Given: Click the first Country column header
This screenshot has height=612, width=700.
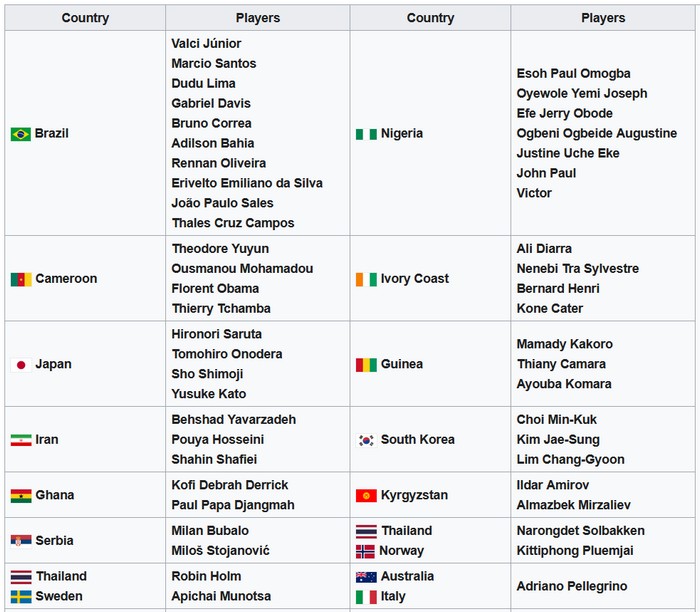Looking at the screenshot, I should point(85,18).
